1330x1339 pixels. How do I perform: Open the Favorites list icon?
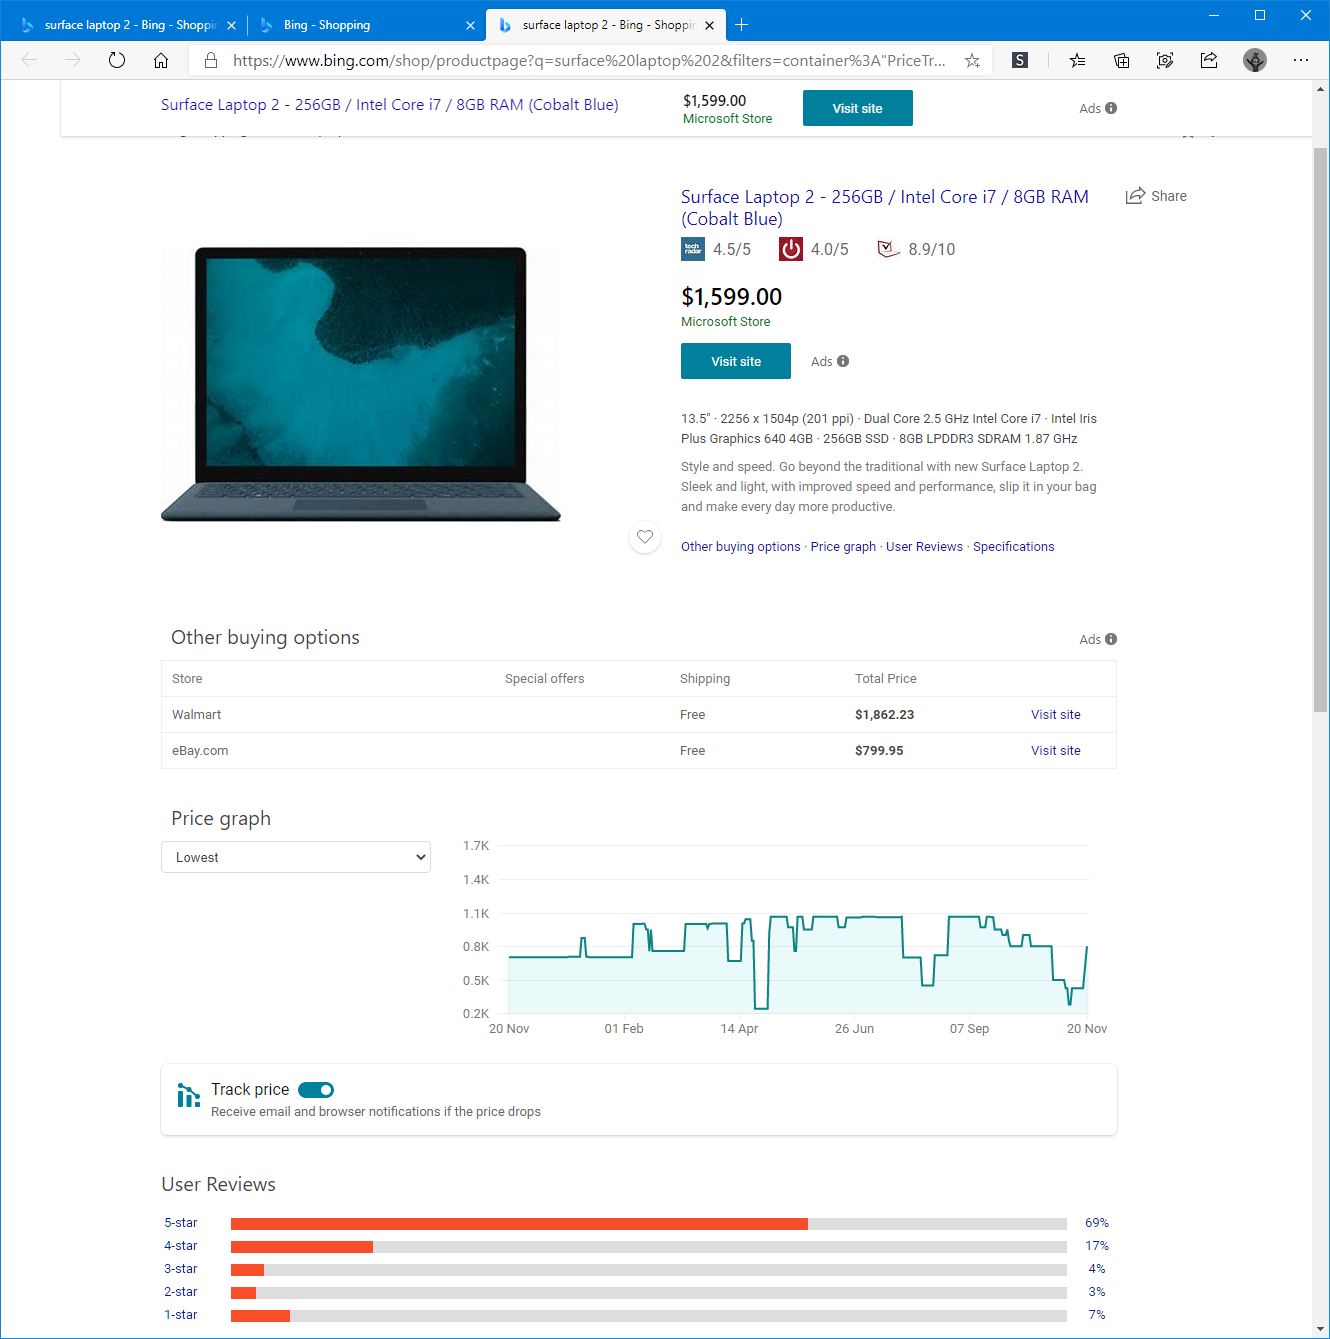pos(1077,60)
